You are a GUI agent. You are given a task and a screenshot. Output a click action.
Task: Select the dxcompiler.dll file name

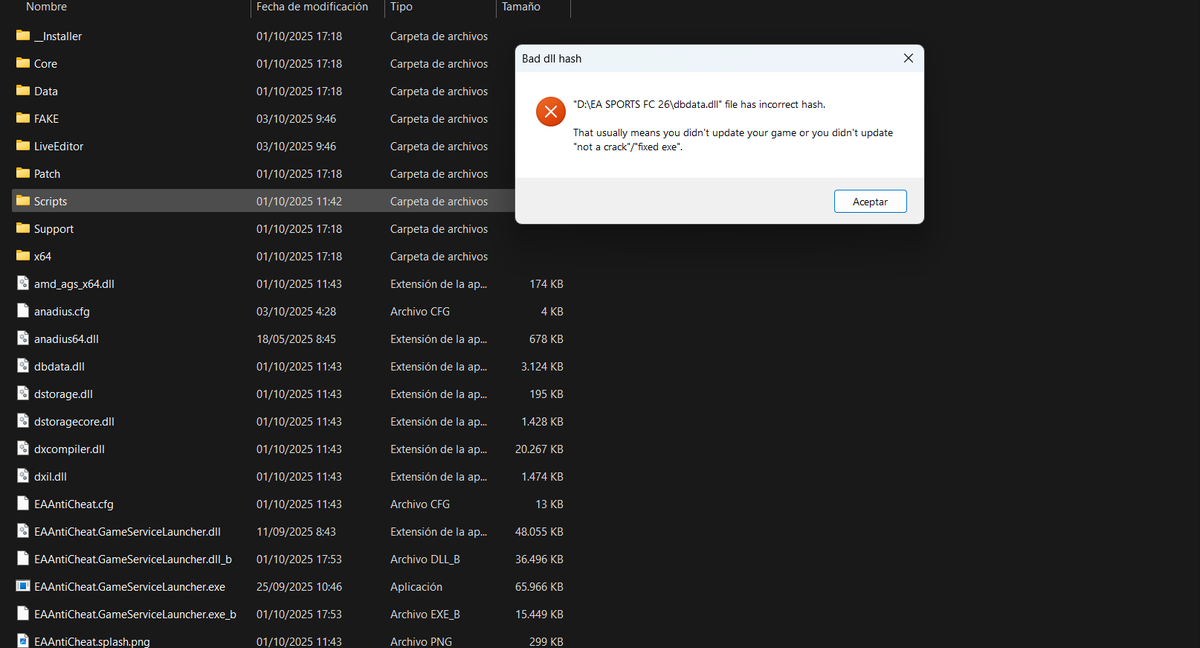pos(69,449)
